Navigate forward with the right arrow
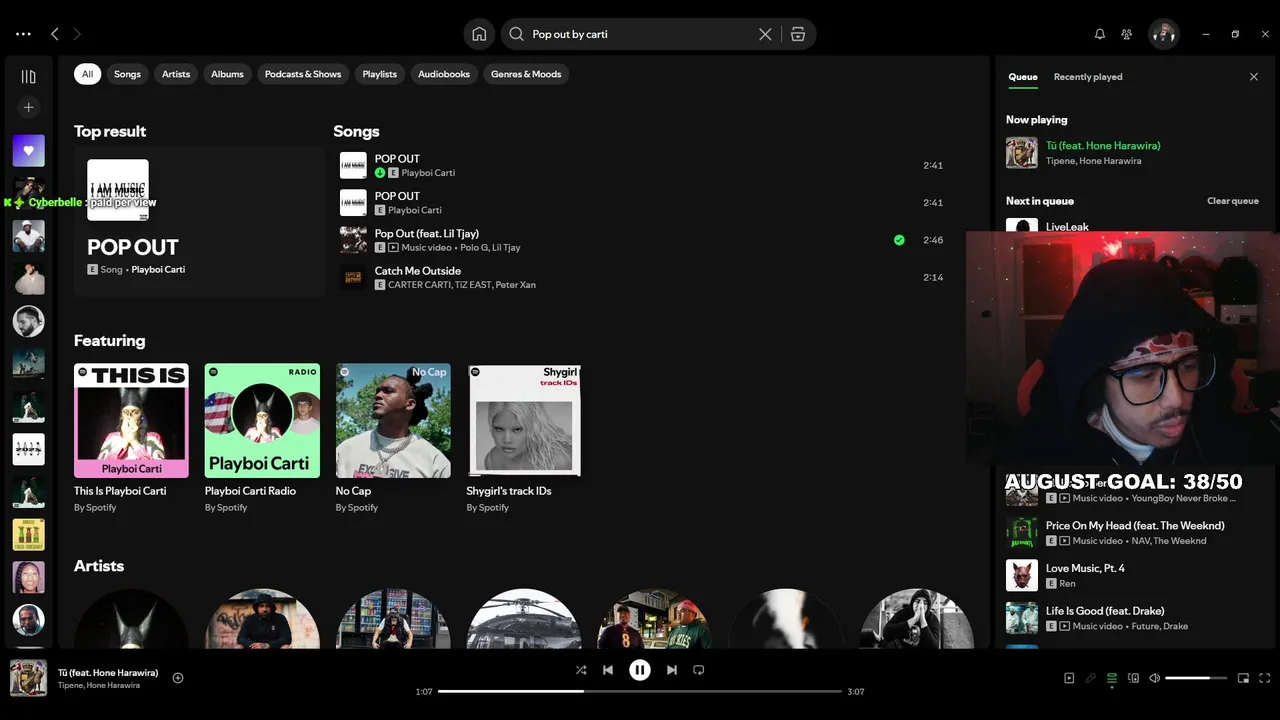Viewport: 1280px width, 720px height. (77, 34)
